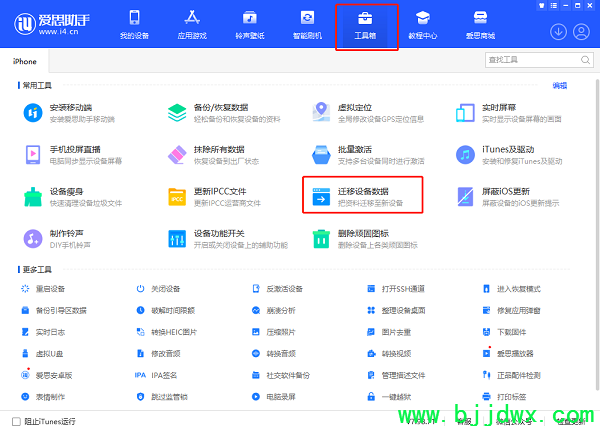Open the 抹除所有数据 tool
Image resolution: width=600 pixels, height=432 pixels.
(213, 155)
